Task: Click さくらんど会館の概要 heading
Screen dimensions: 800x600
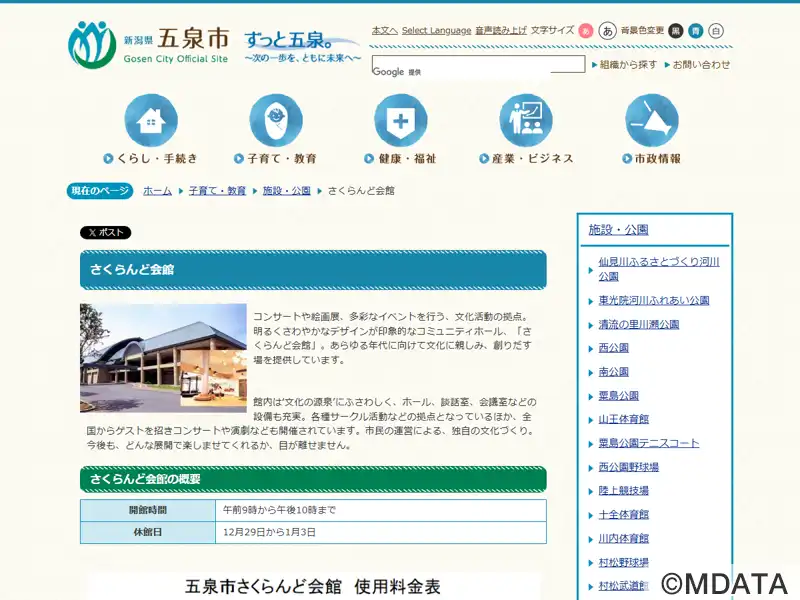Action: coord(313,479)
